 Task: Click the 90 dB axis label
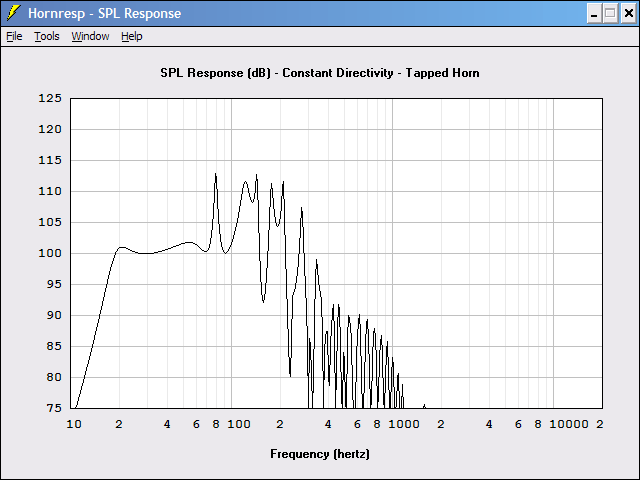tap(53, 316)
